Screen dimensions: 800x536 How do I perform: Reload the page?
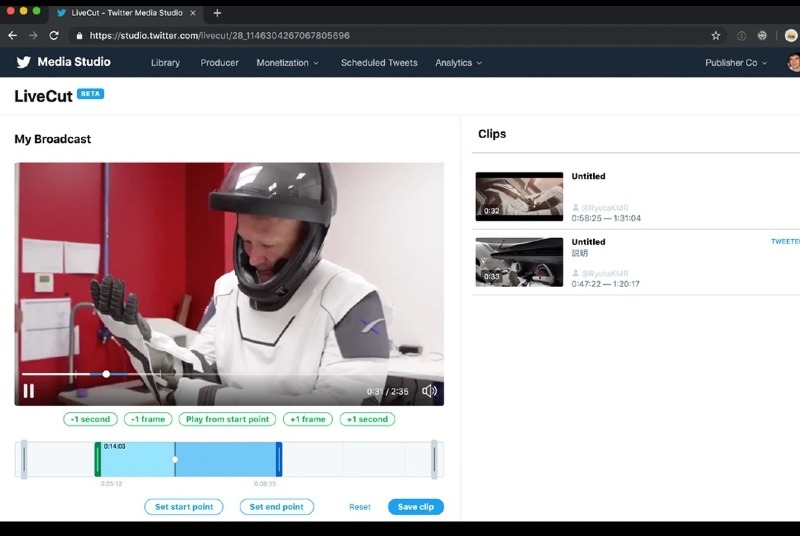54,36
